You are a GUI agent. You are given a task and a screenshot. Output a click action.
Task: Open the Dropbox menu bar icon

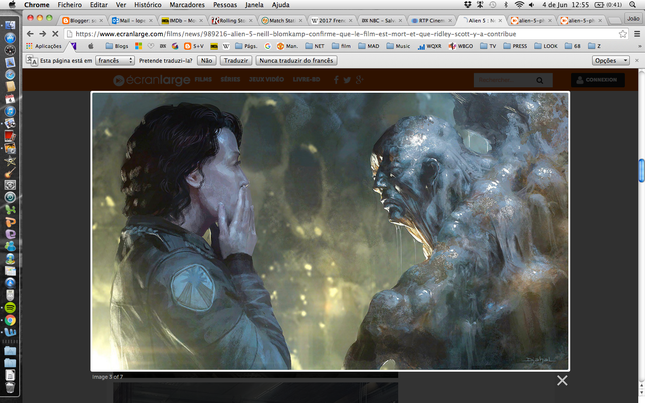(x=467, y=5)
